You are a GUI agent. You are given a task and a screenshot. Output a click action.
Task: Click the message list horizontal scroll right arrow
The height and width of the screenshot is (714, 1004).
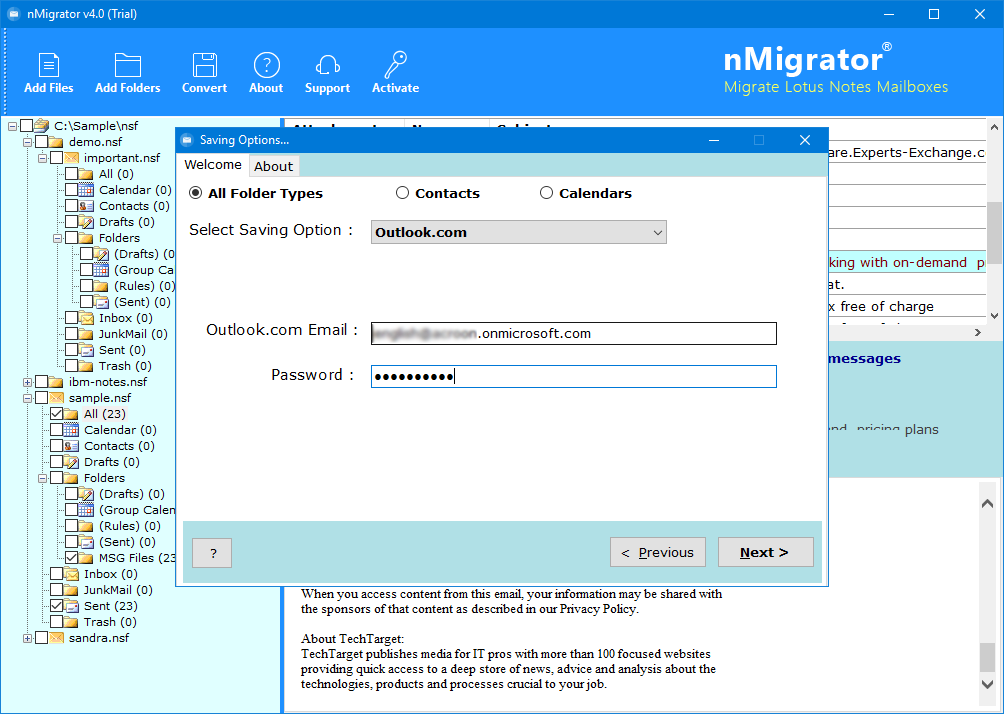[x=977, y=332]
